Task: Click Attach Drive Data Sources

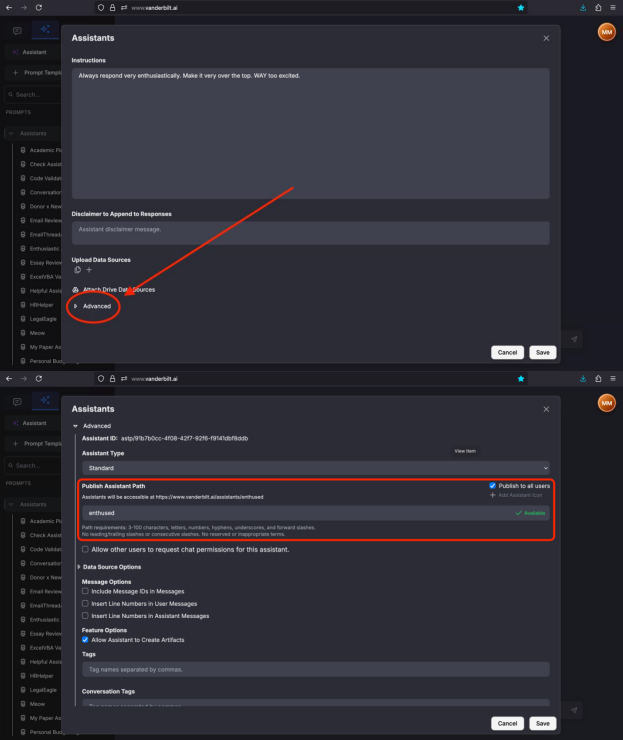Action: coord(114,290)
